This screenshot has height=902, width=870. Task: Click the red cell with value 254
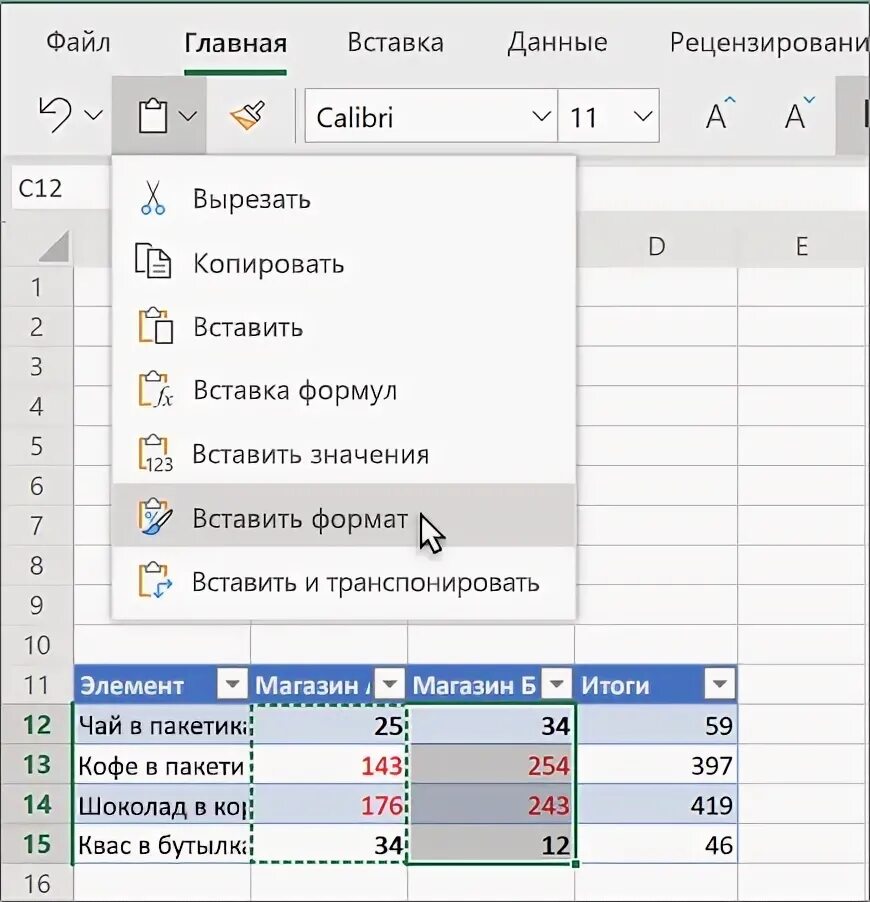click(x=491, y=765)
